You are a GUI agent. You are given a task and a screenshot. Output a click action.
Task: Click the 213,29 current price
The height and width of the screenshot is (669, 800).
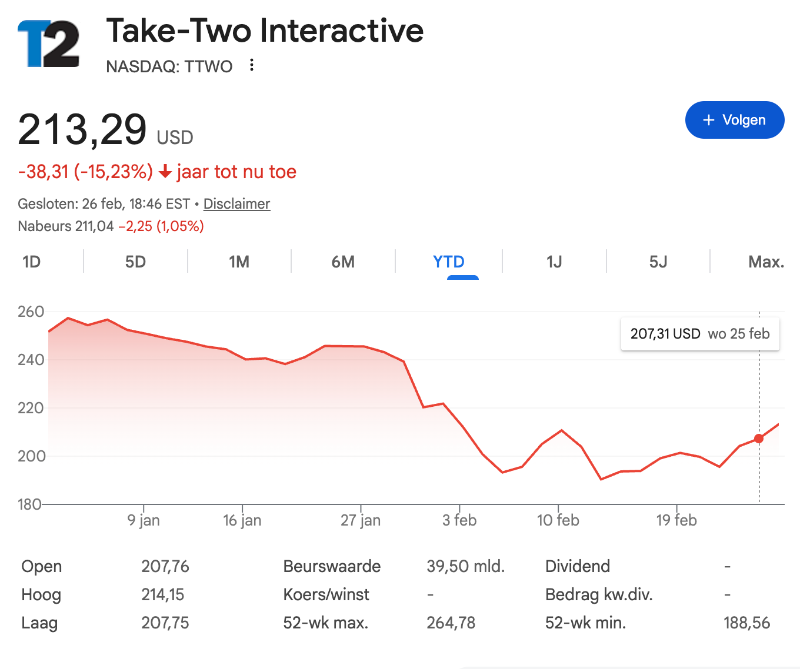click(x=83, y=130)
